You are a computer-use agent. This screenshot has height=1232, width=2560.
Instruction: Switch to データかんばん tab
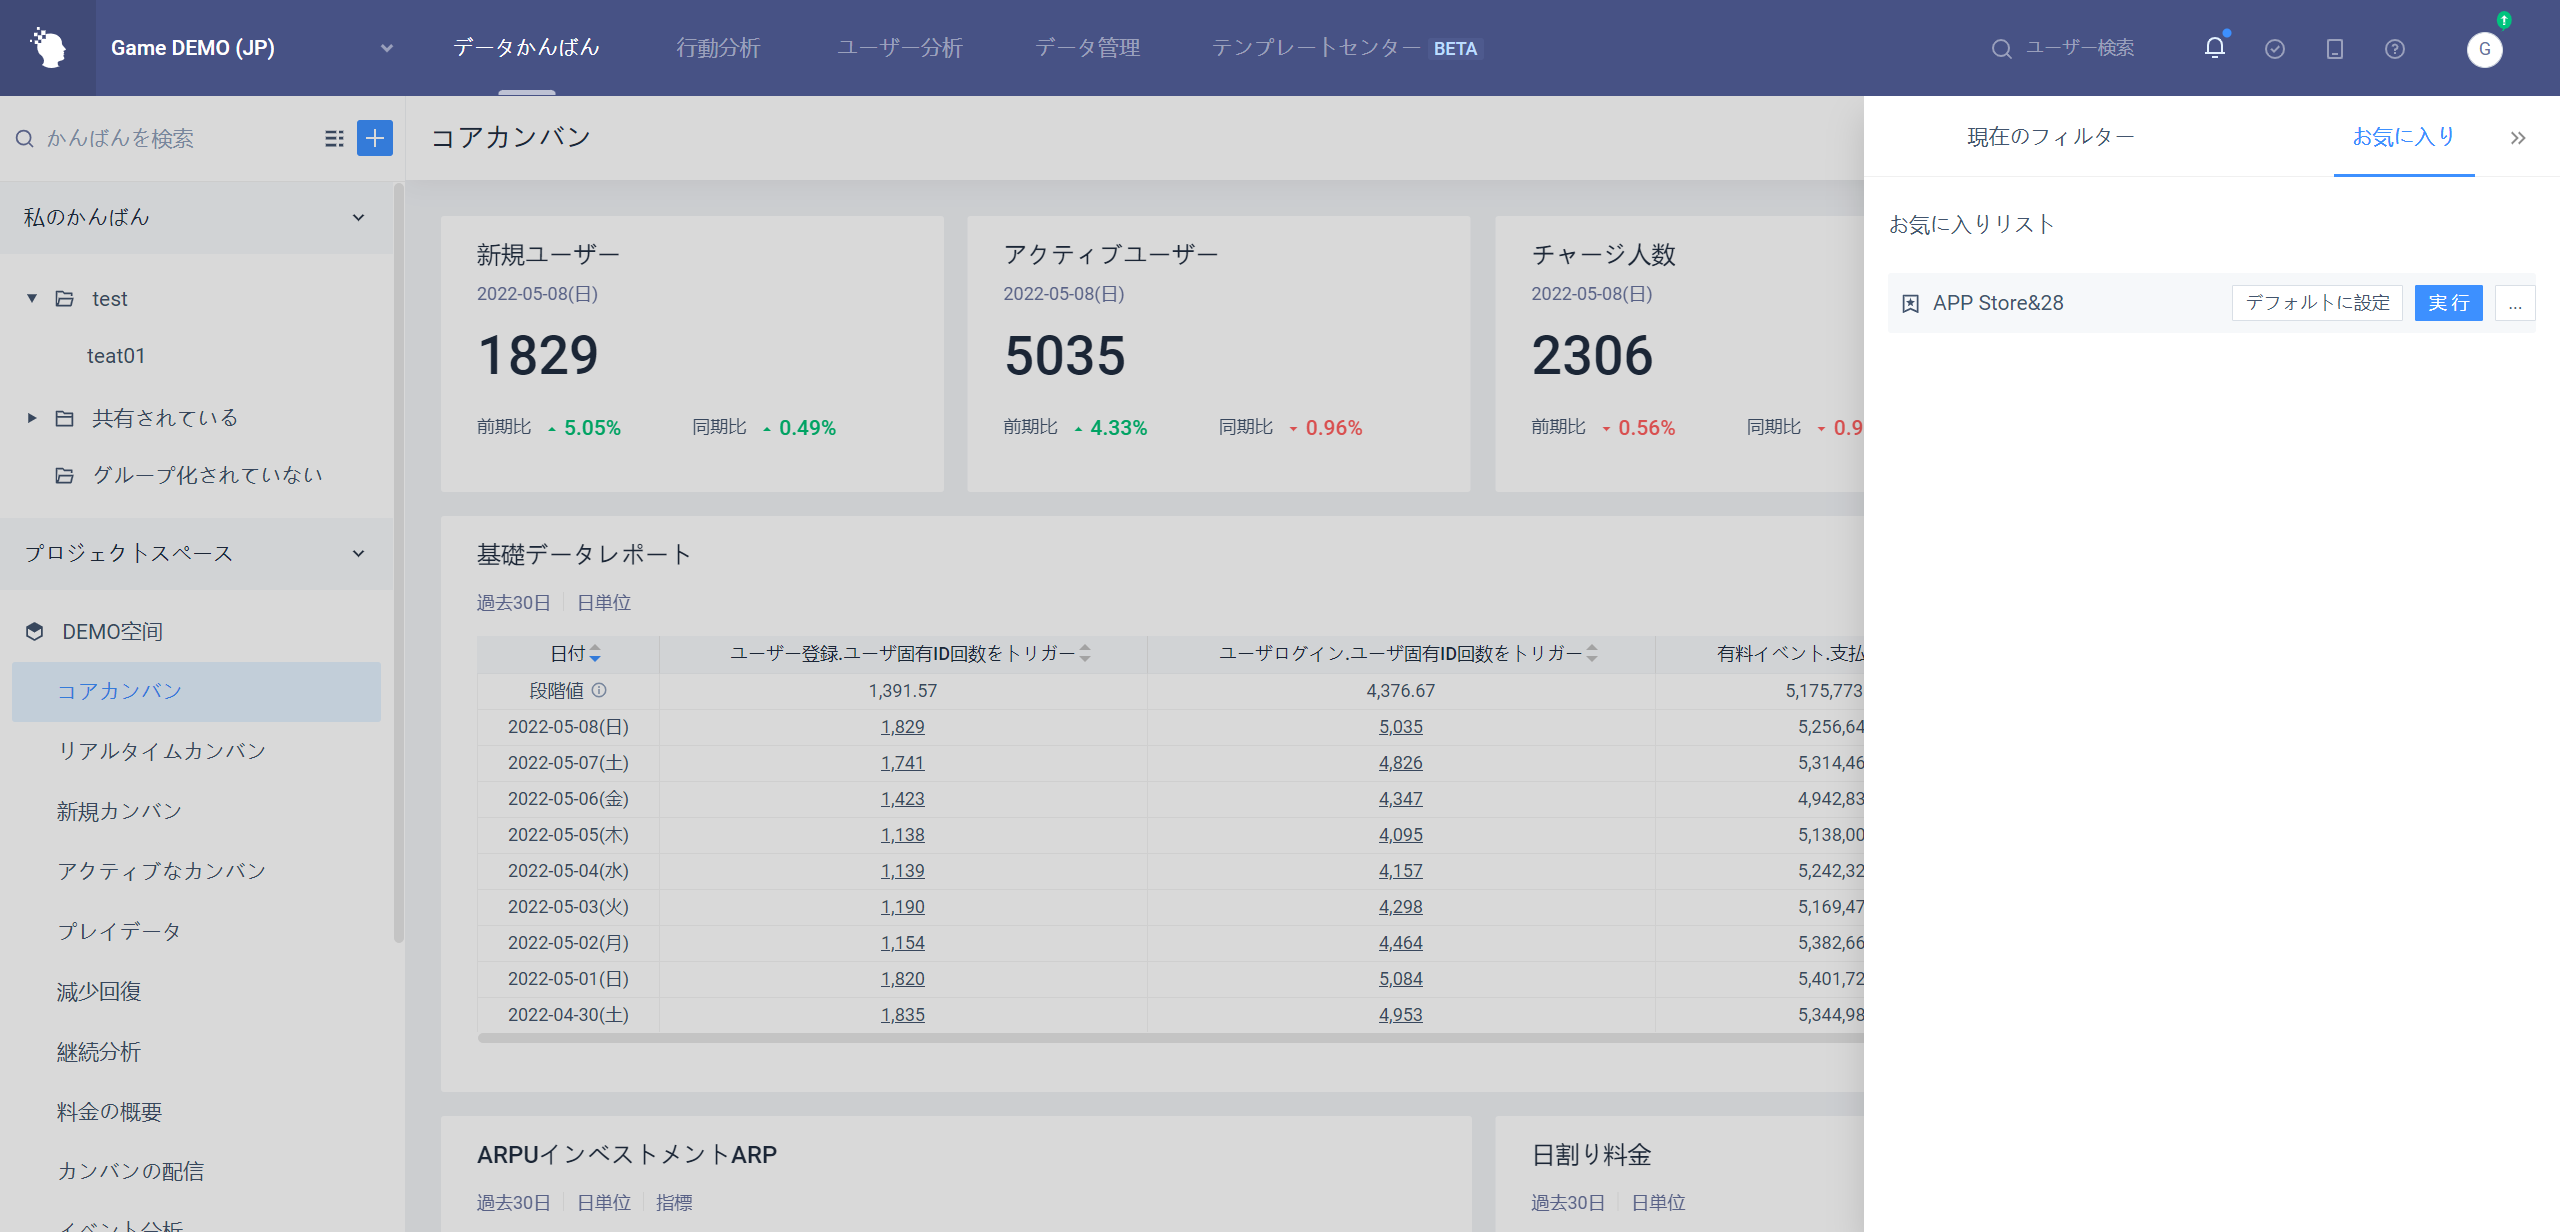[527, 48]
